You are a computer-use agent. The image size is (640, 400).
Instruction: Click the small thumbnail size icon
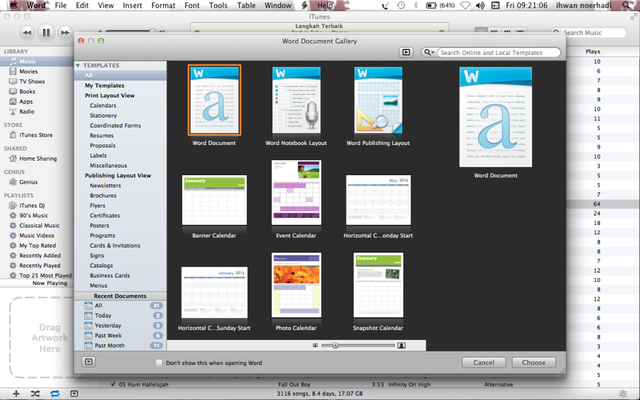tap(315, 345)
